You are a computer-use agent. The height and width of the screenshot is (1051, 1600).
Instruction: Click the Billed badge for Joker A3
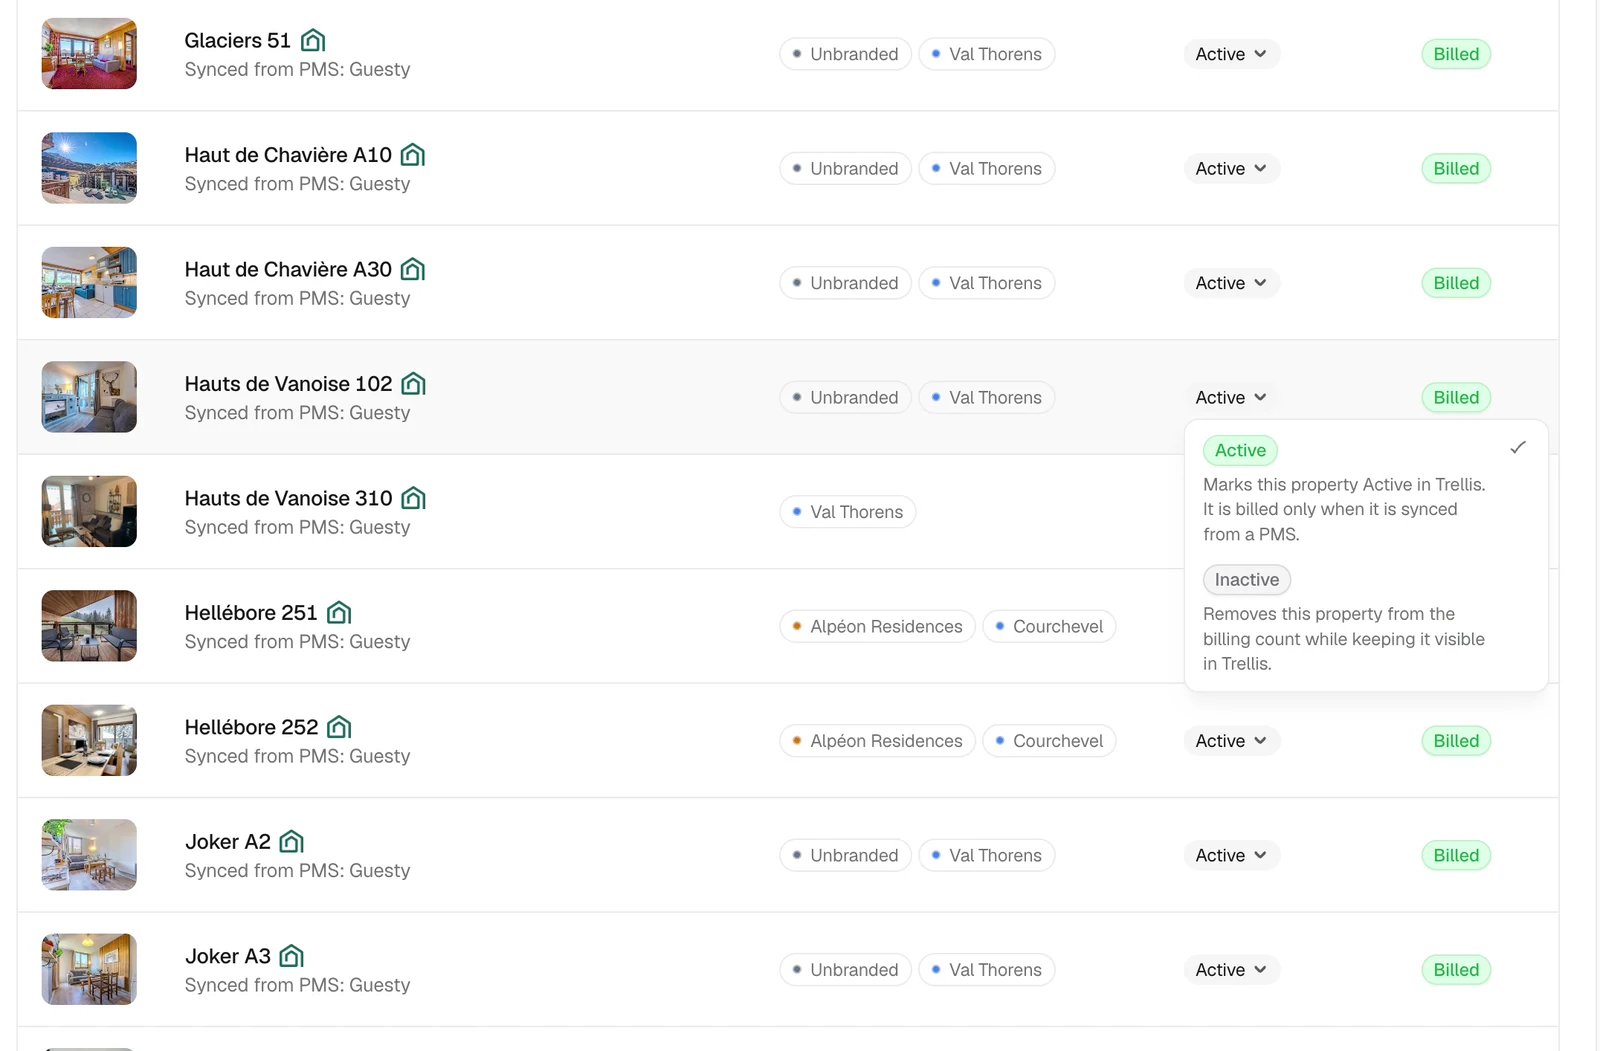point(1456,970)
